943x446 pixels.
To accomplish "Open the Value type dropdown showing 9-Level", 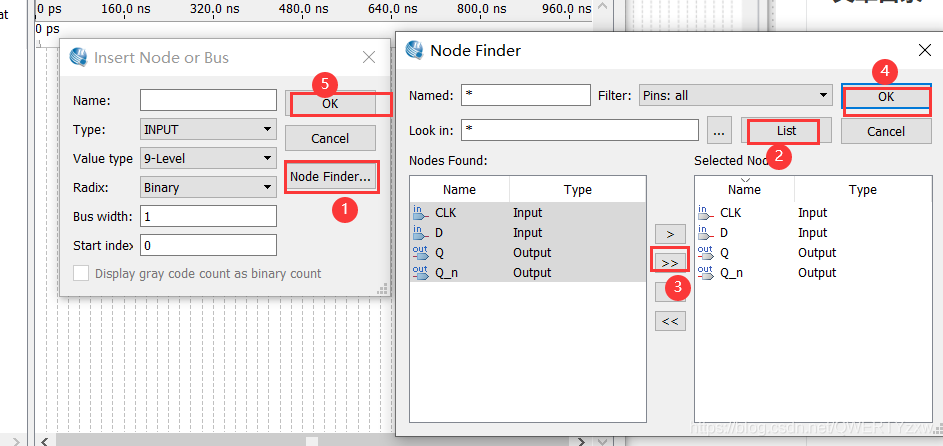I will 208,158.
